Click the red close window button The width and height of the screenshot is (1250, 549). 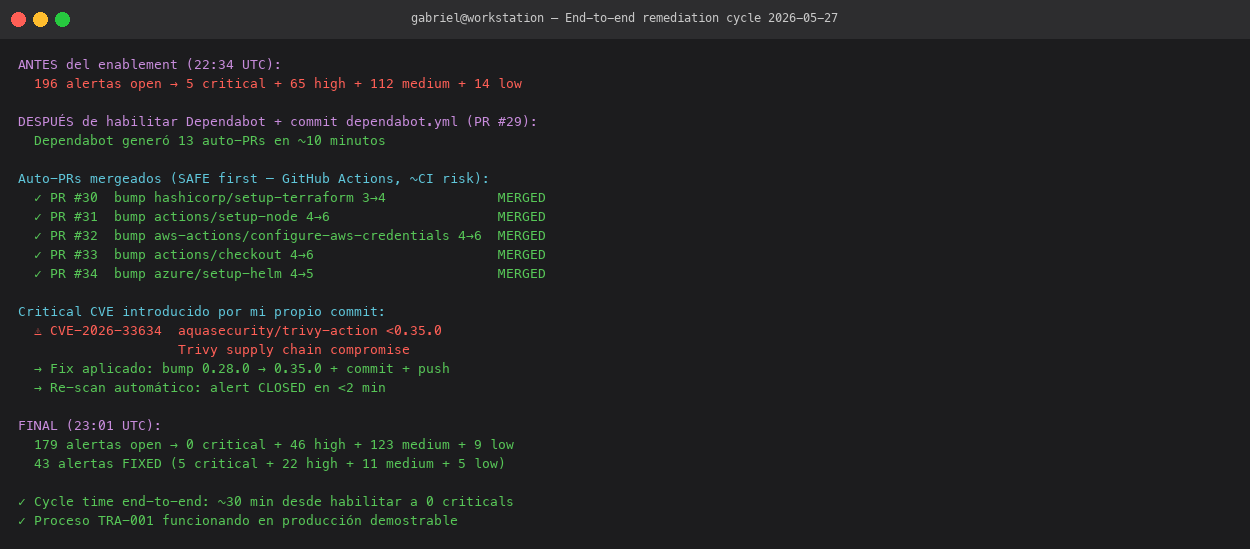tap(18, 19)
